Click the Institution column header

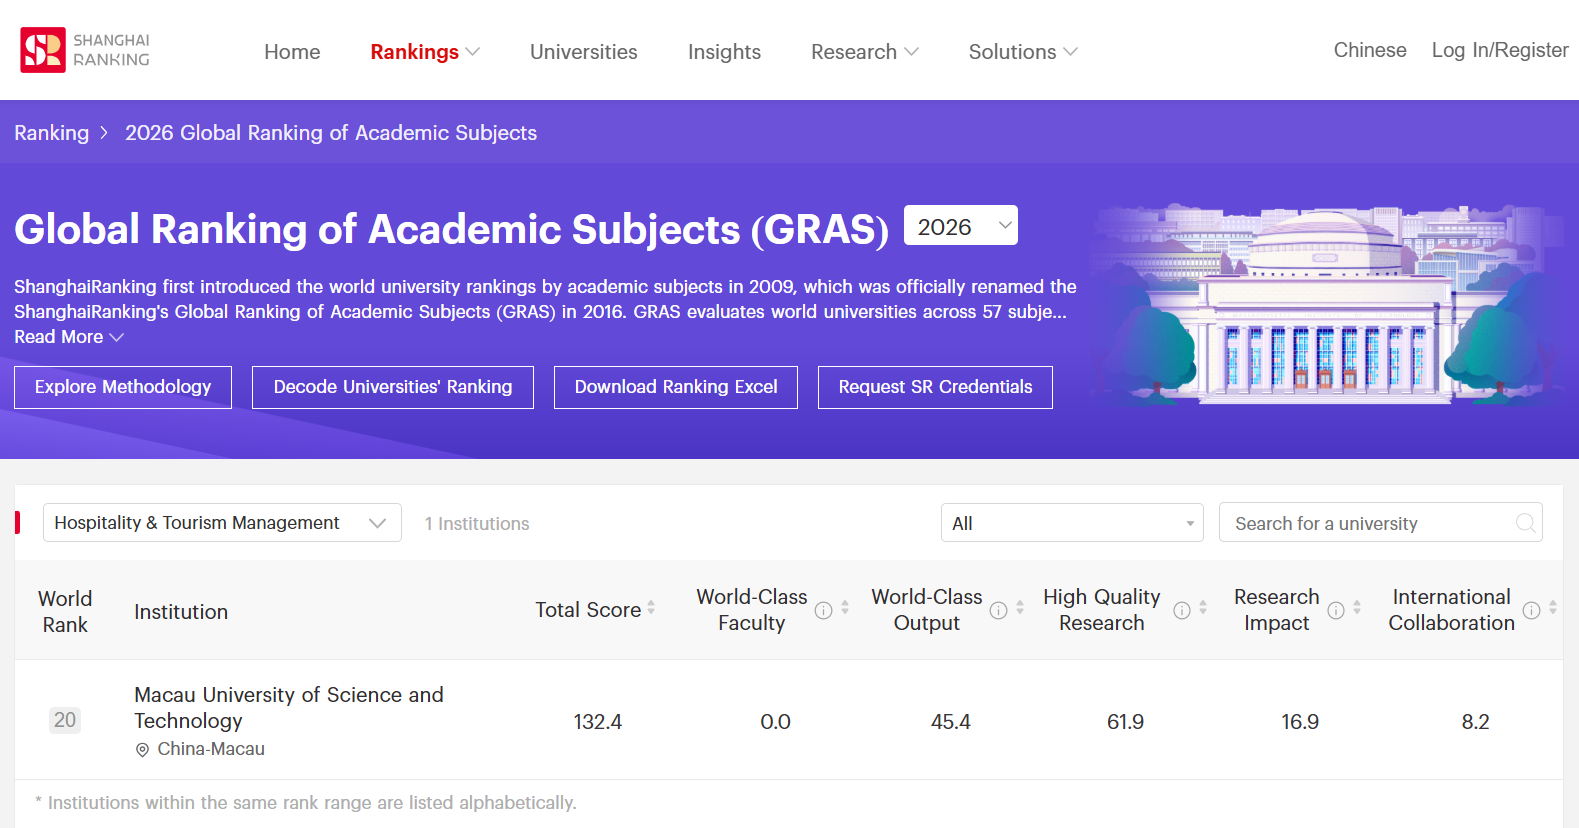pos(181,612)
